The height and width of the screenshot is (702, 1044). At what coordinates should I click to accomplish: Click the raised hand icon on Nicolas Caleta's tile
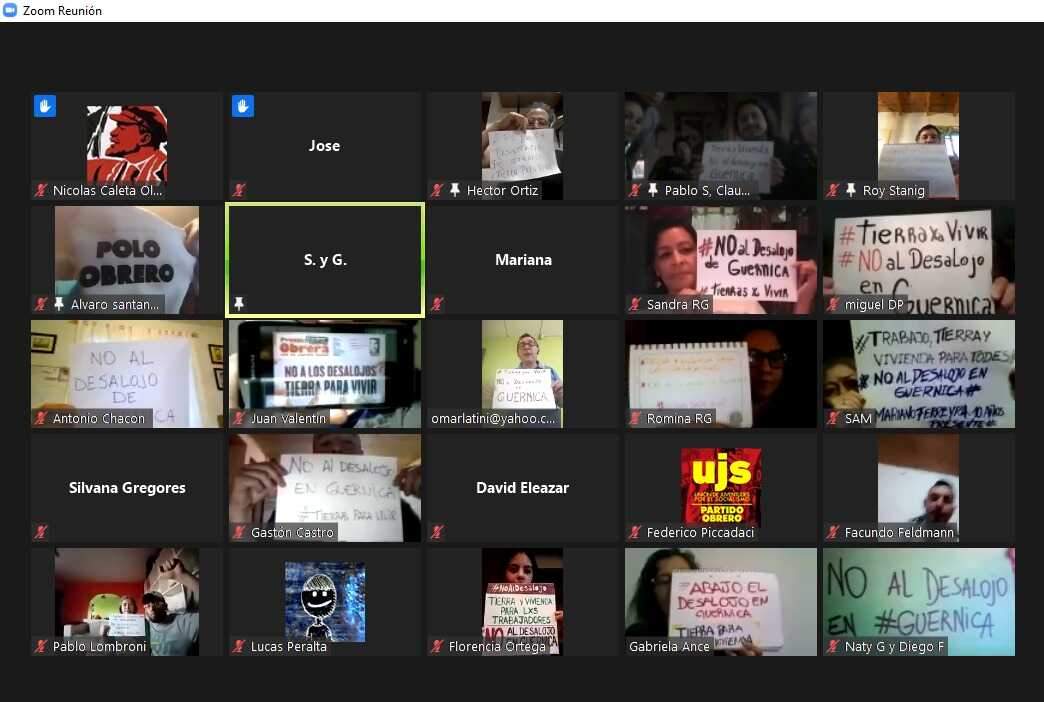(45, 106)
